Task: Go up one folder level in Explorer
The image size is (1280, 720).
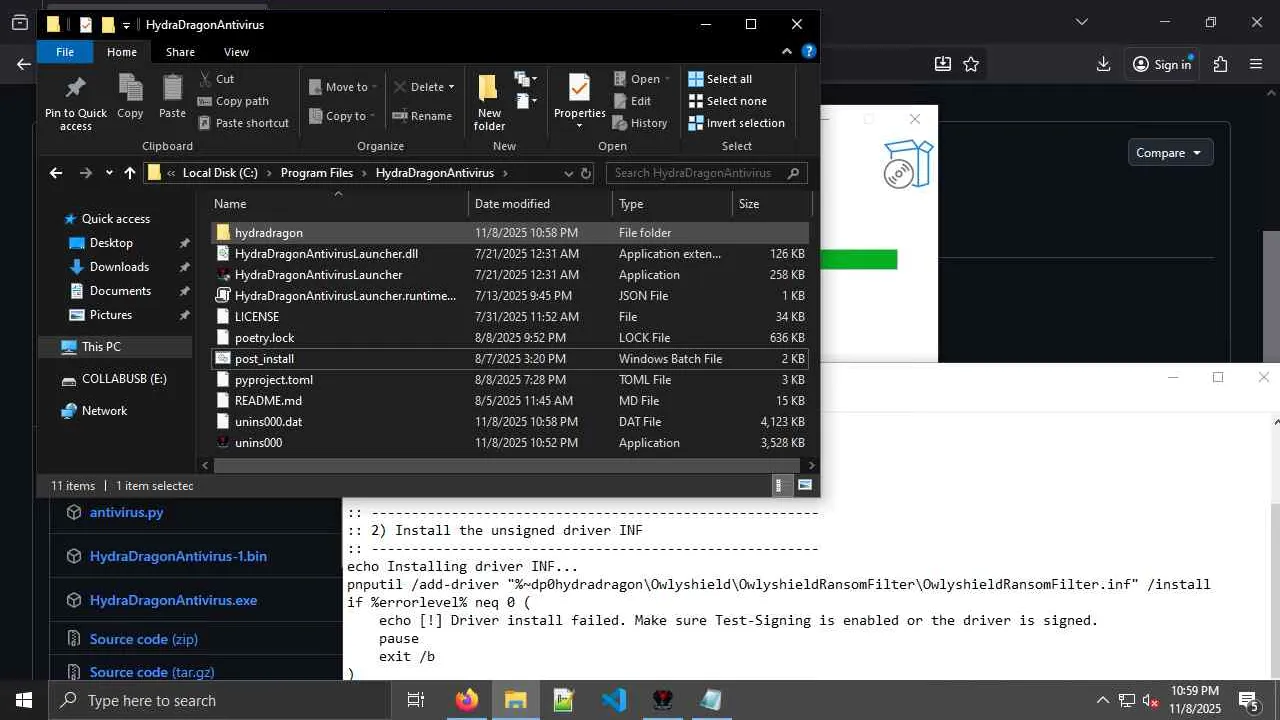Action: [130, 173]
